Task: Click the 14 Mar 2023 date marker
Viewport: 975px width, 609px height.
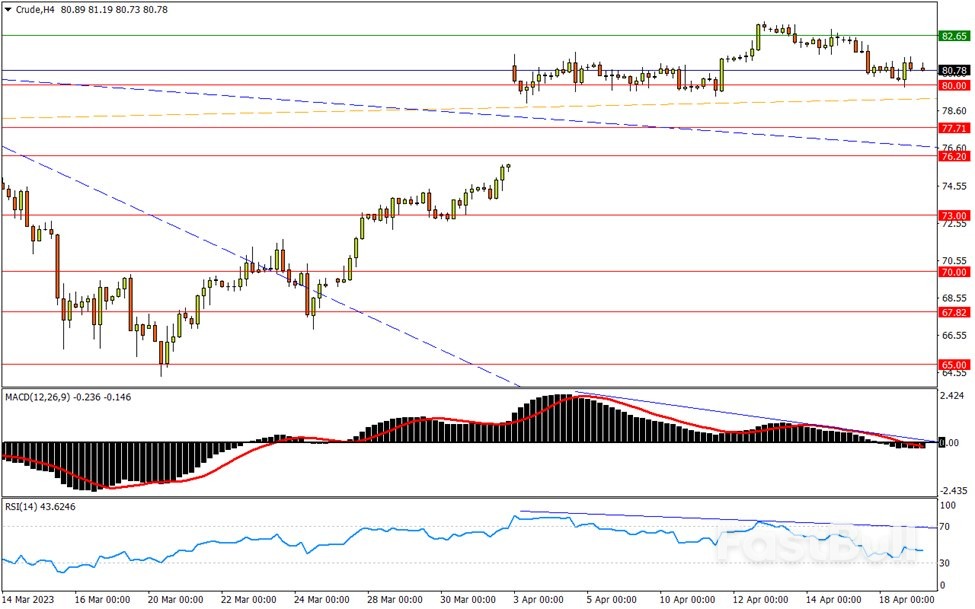Action: 29,599
